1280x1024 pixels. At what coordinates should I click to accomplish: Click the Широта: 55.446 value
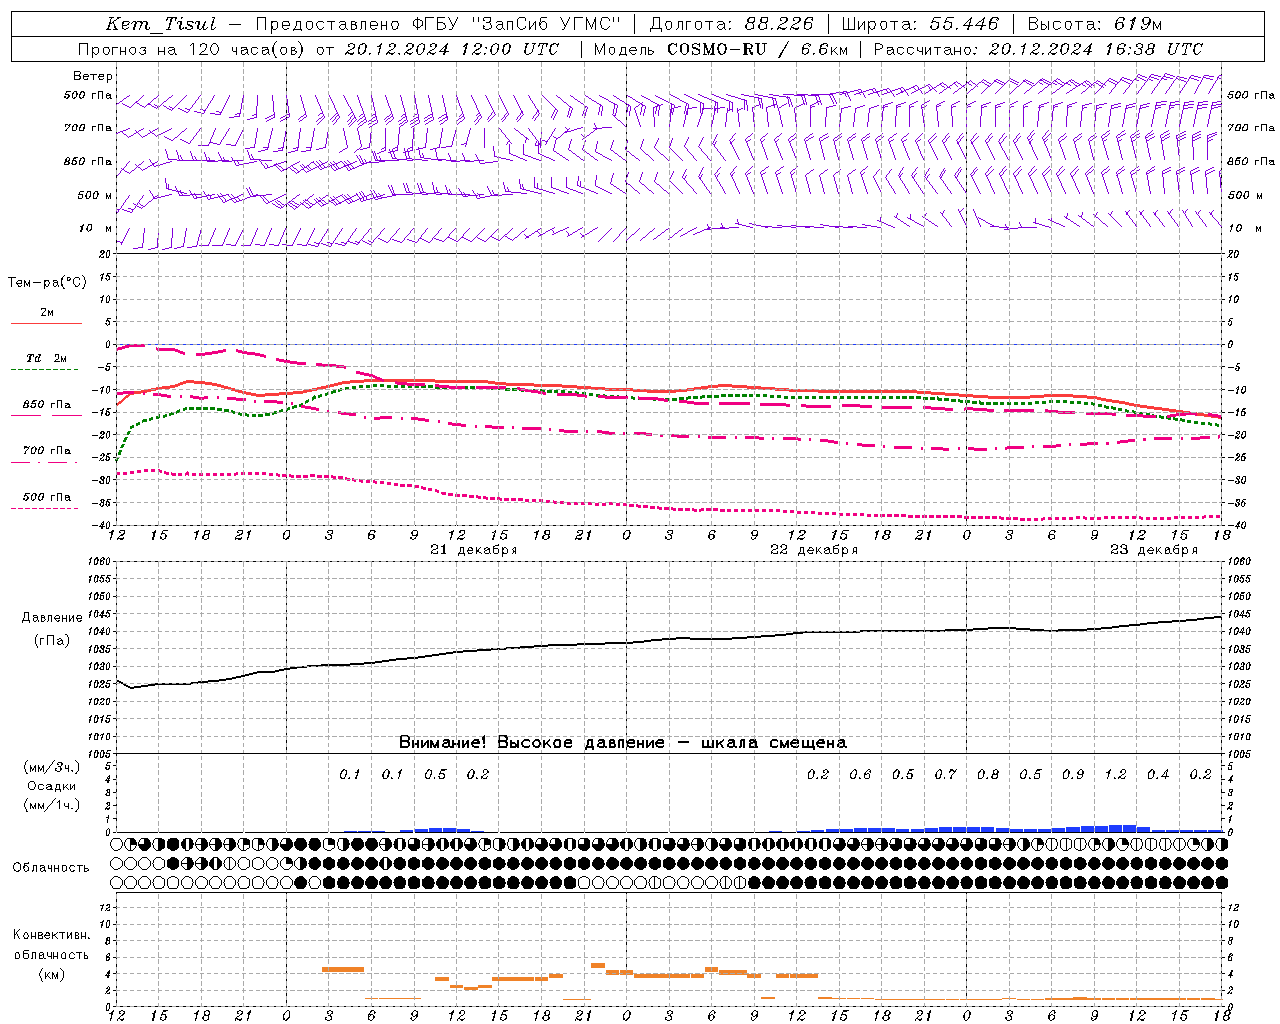click(x=920, y=24)
